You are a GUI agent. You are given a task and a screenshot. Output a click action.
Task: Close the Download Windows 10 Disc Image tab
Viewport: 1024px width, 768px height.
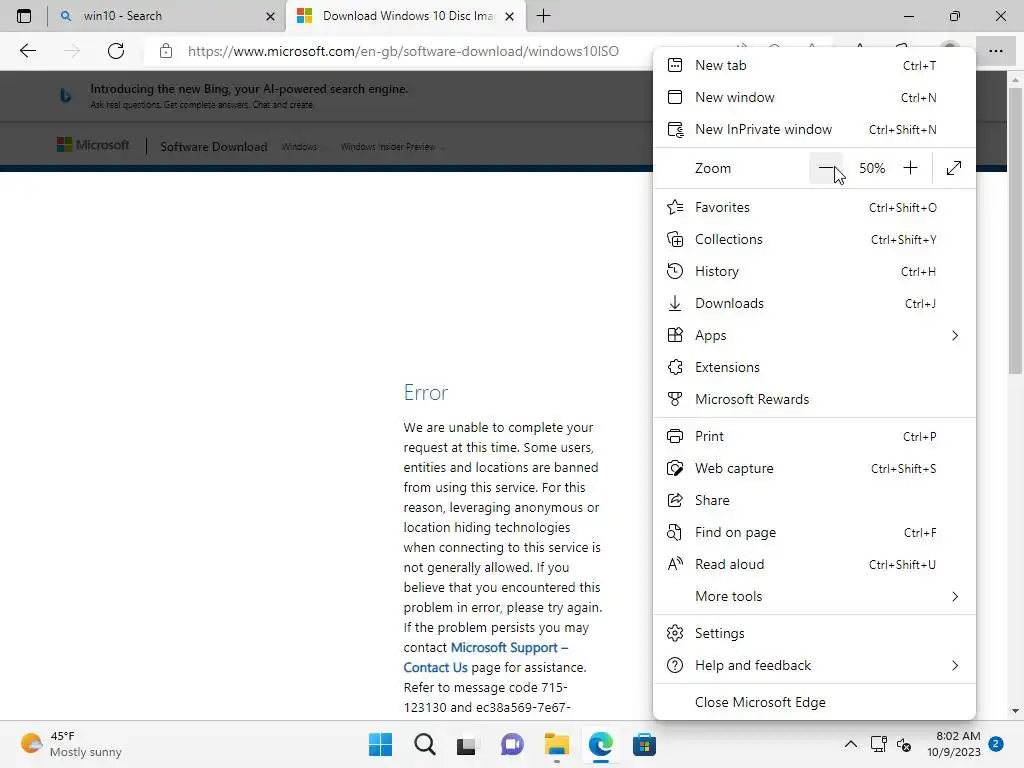point(509,16)
